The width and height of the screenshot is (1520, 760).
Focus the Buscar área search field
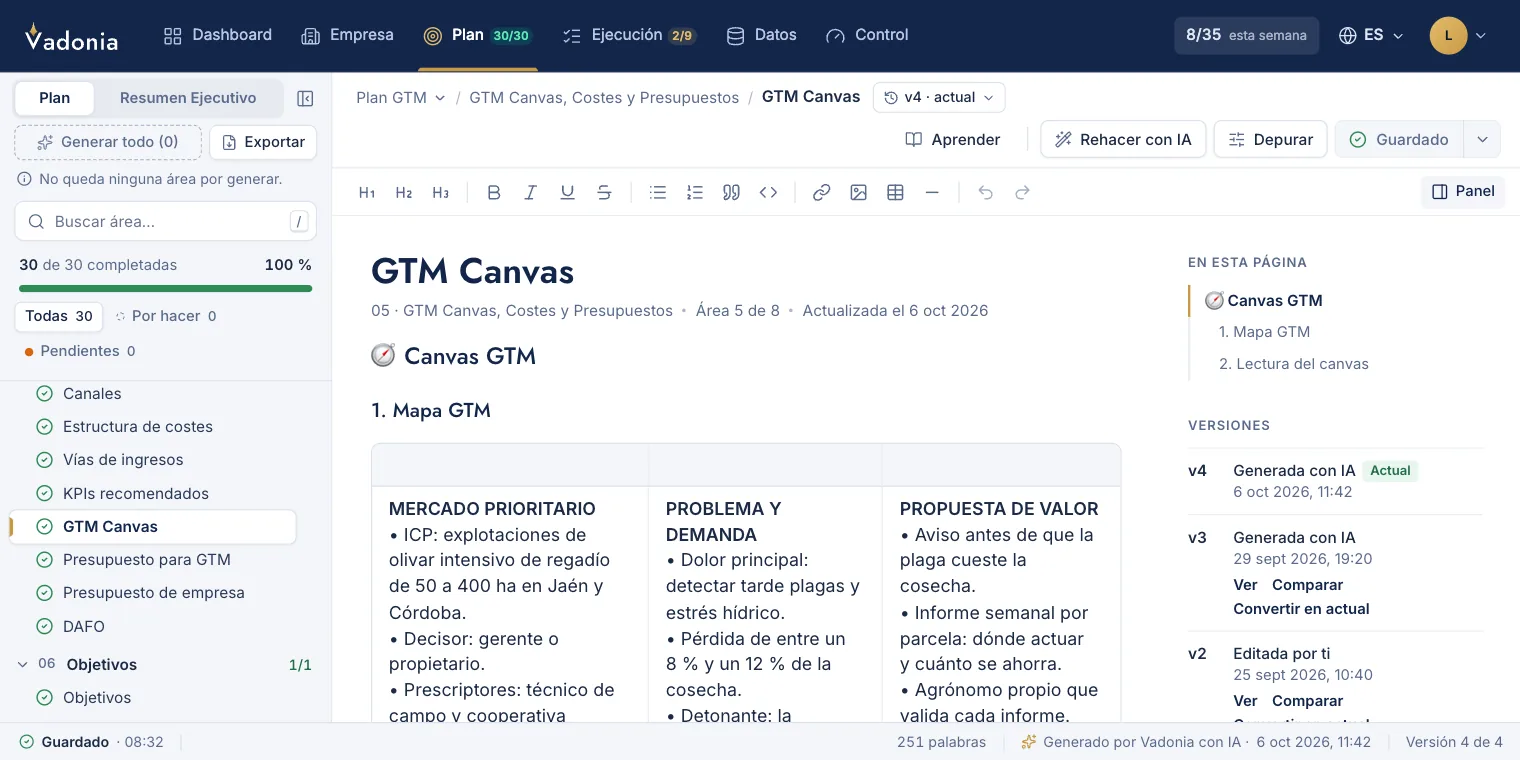(165, 221)
